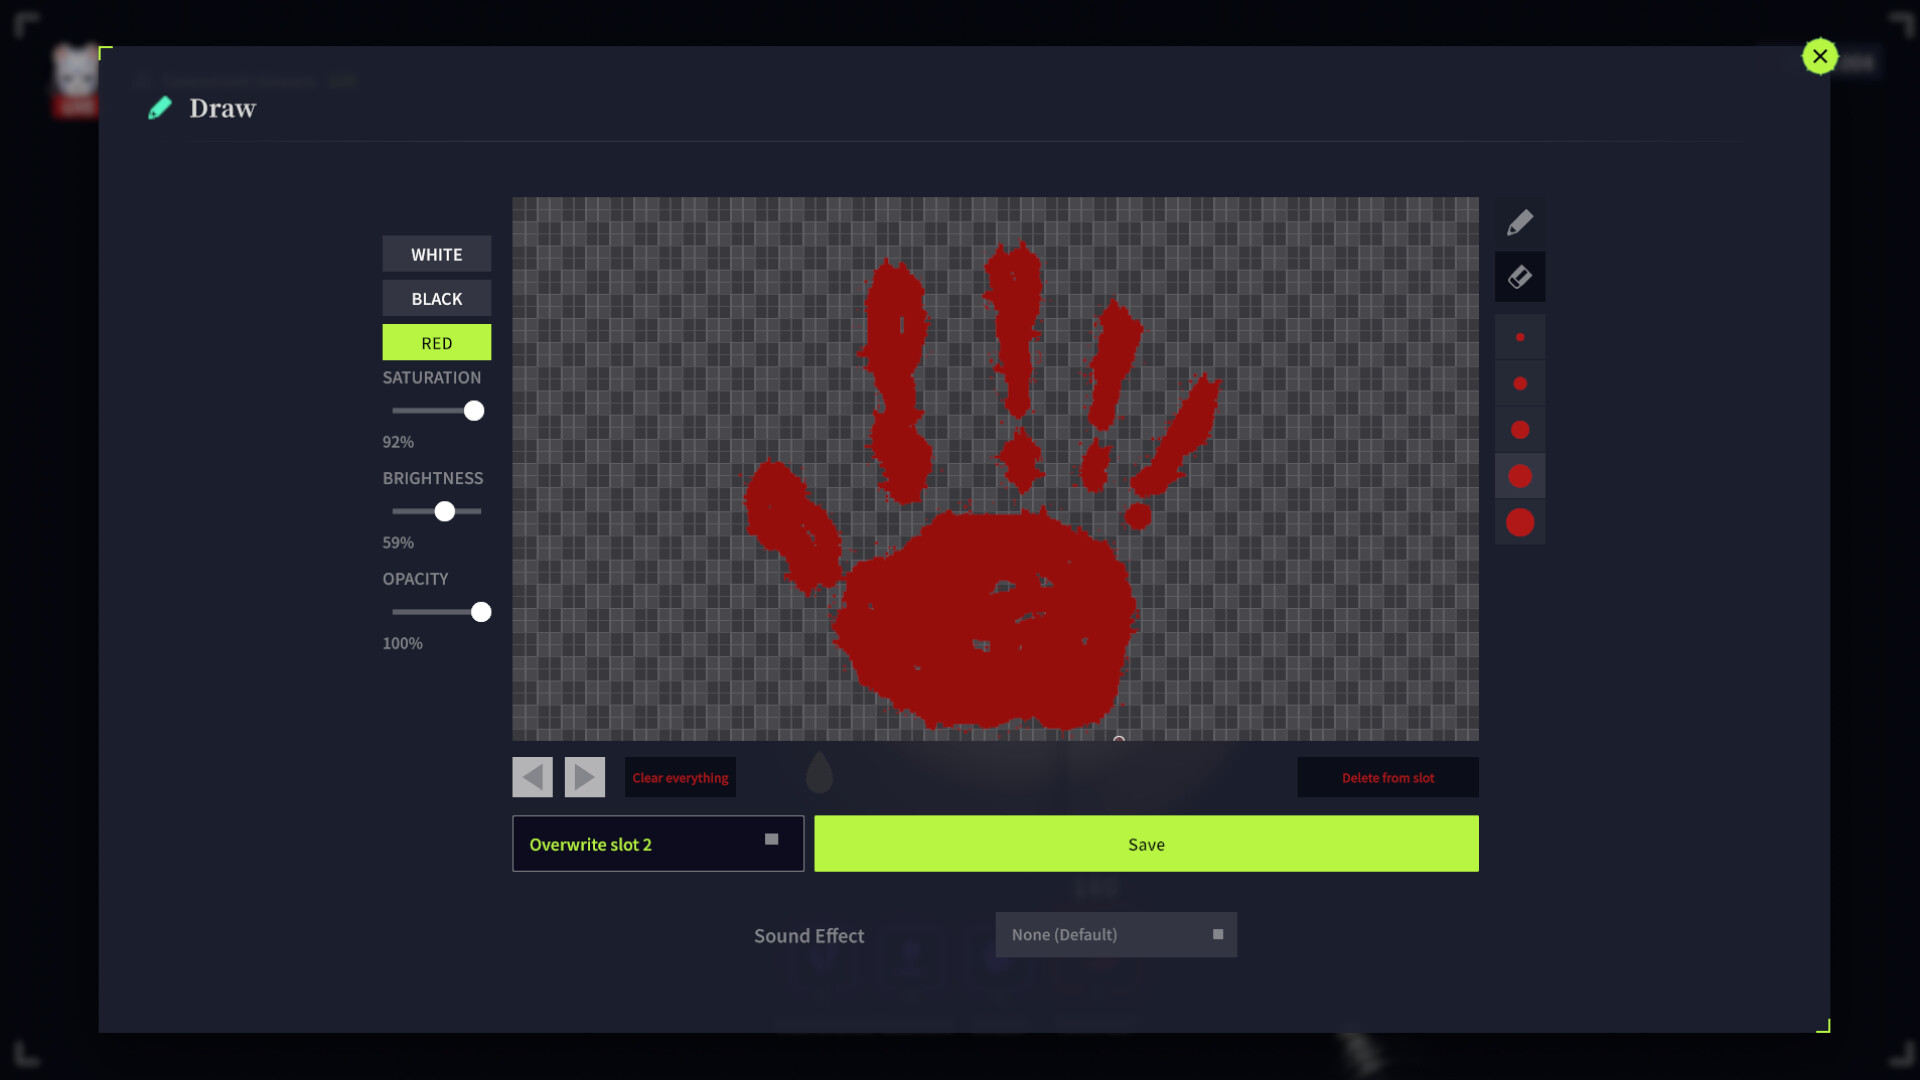This screenshot has width=1920, height=1080.
Task: Open the Overwrite slot 2 dropdown
Action: pos(658,844)
